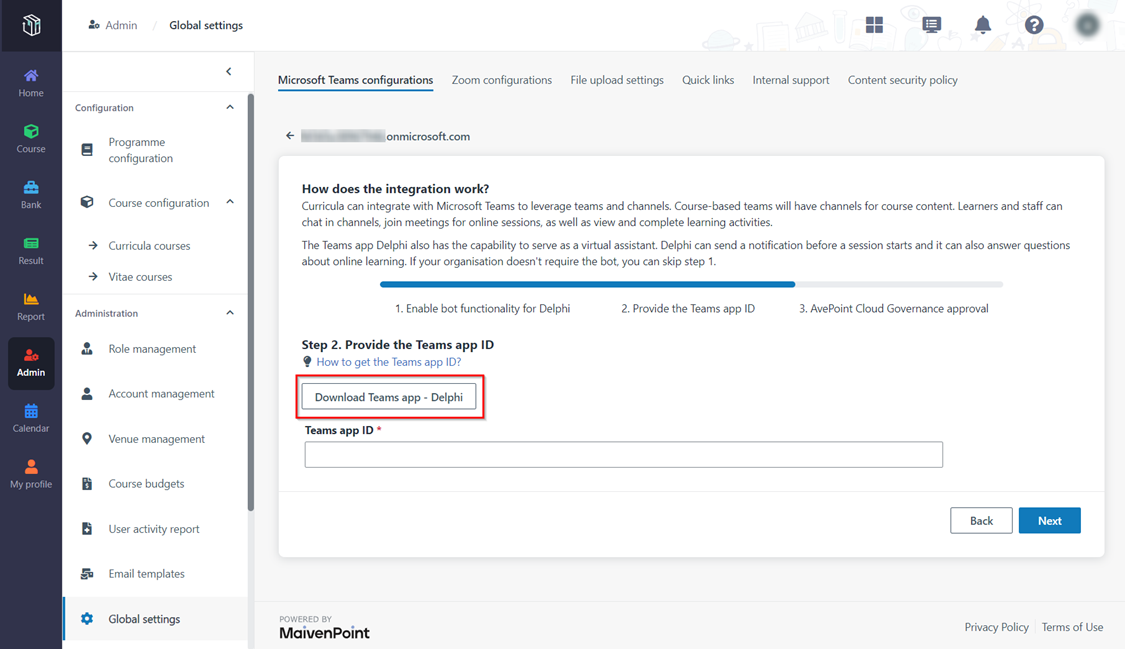The image size is (1125, 649).
Task: Click the lightbulb hint icon
Action: point(307,361)
